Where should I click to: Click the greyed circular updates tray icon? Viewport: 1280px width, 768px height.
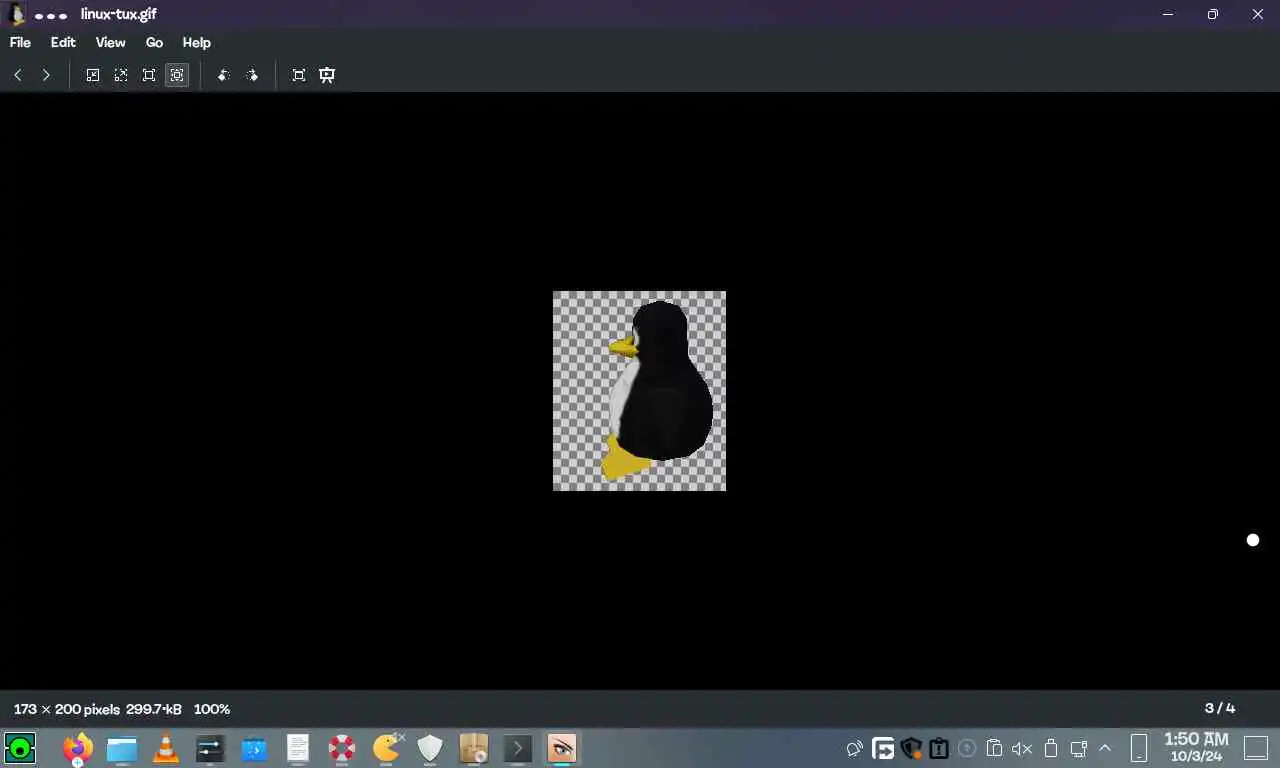point(967,748)
